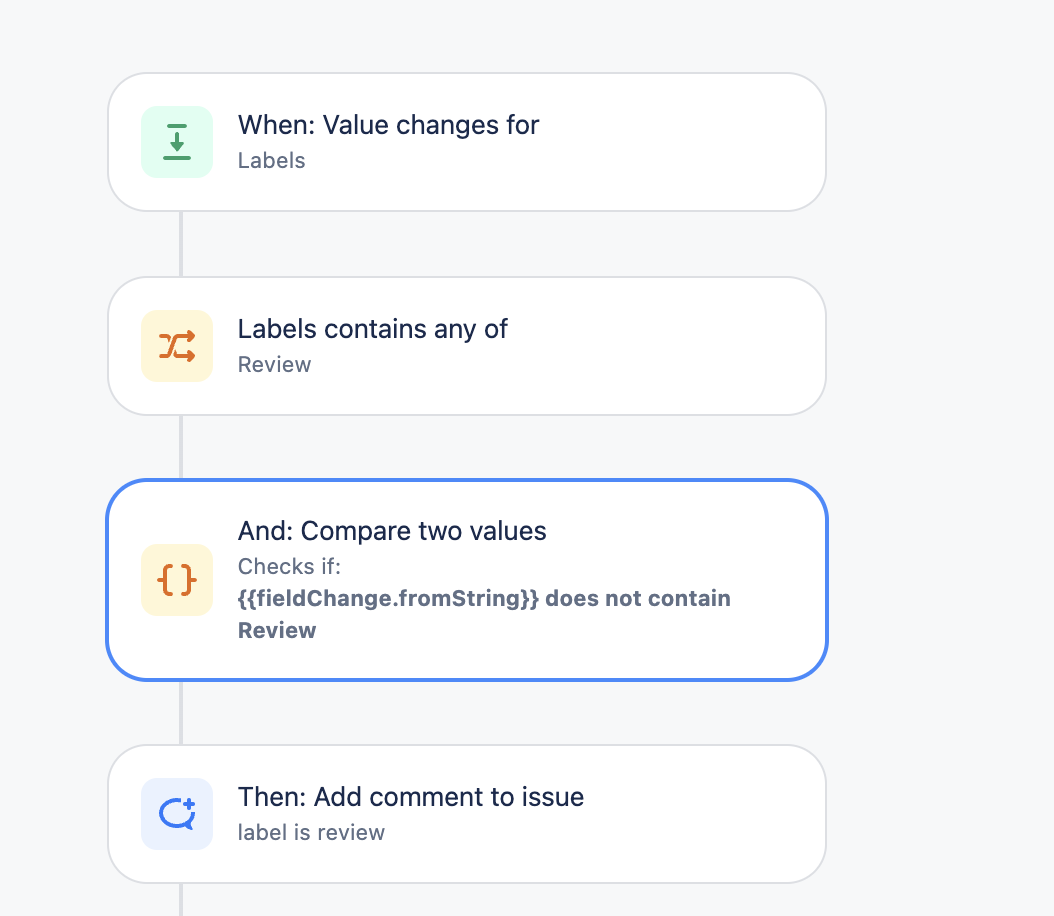The height and width of the screenshot is (916, 1054).
Task: Click connector below Add comment action card
Action: [180, 898]
